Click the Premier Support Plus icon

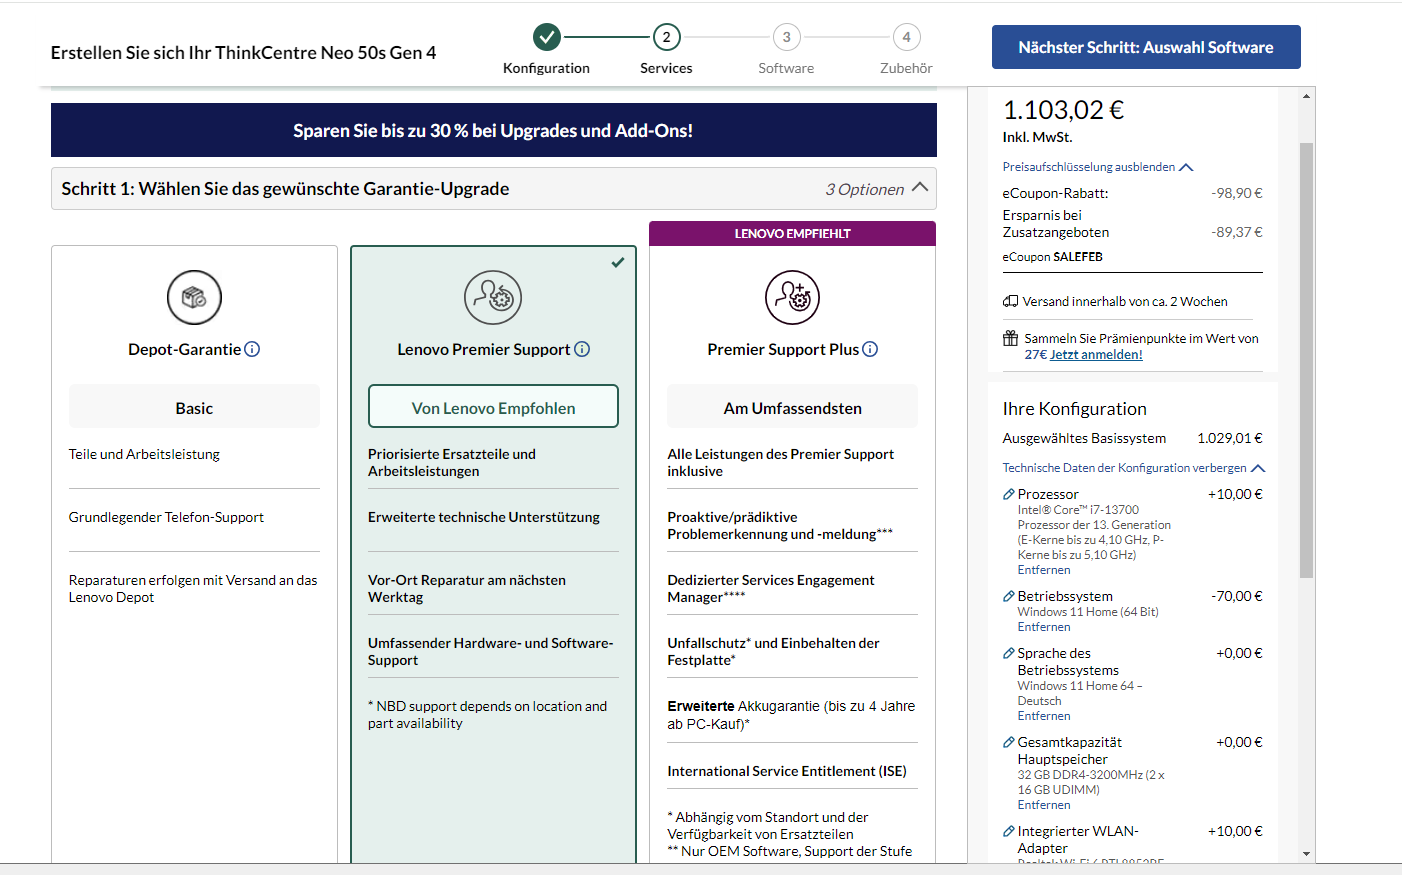792,297
